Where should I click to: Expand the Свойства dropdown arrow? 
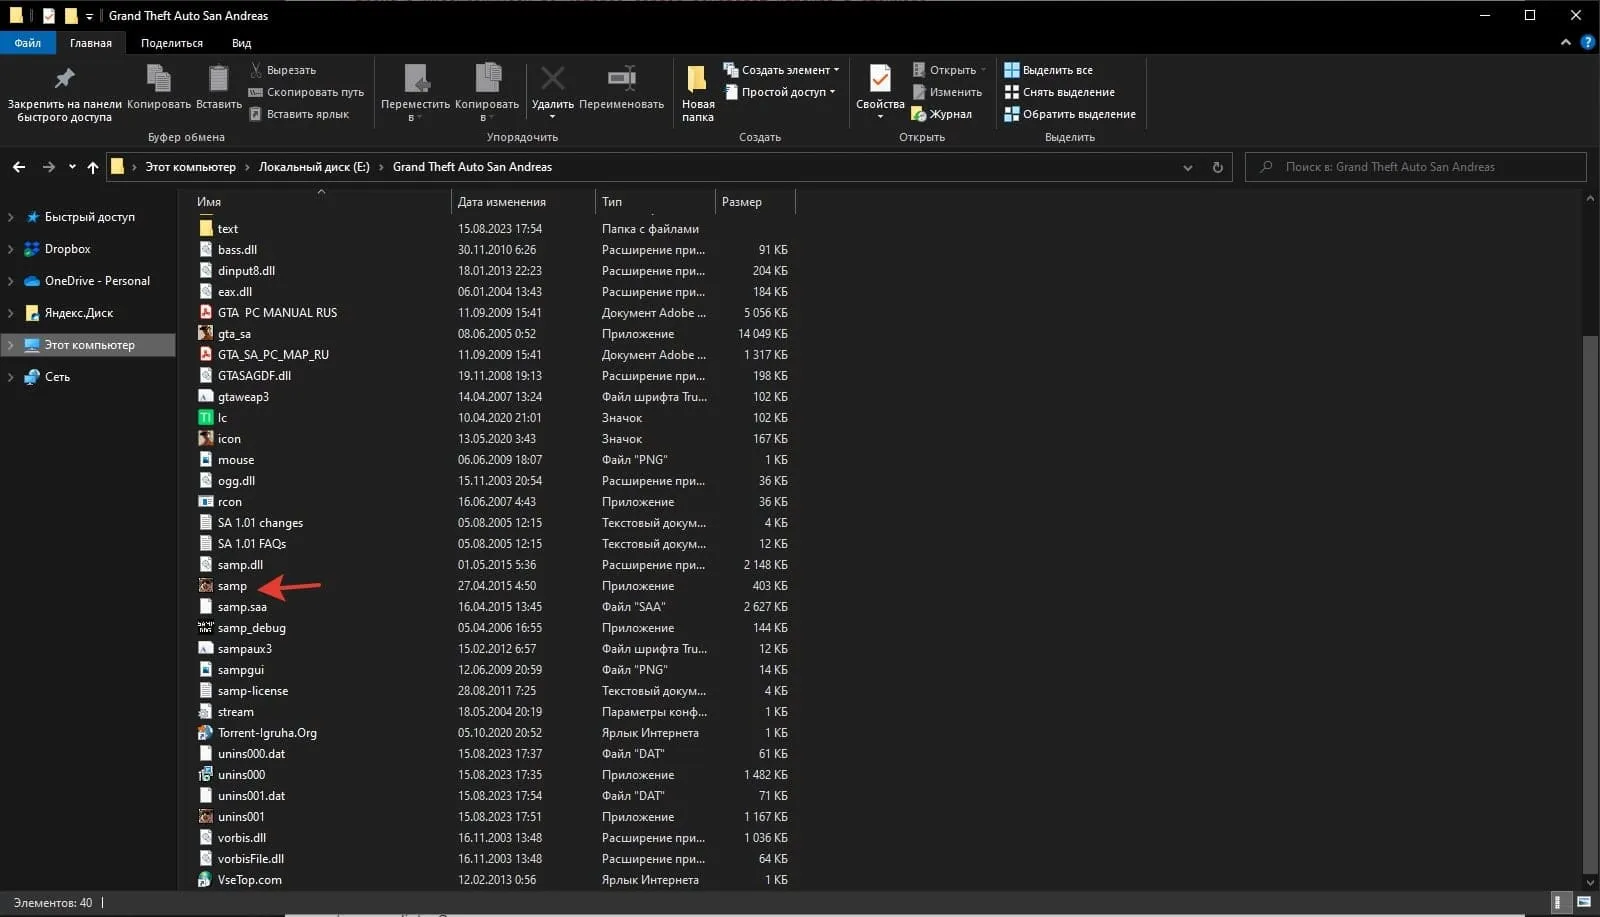click(x=880, y=117)
